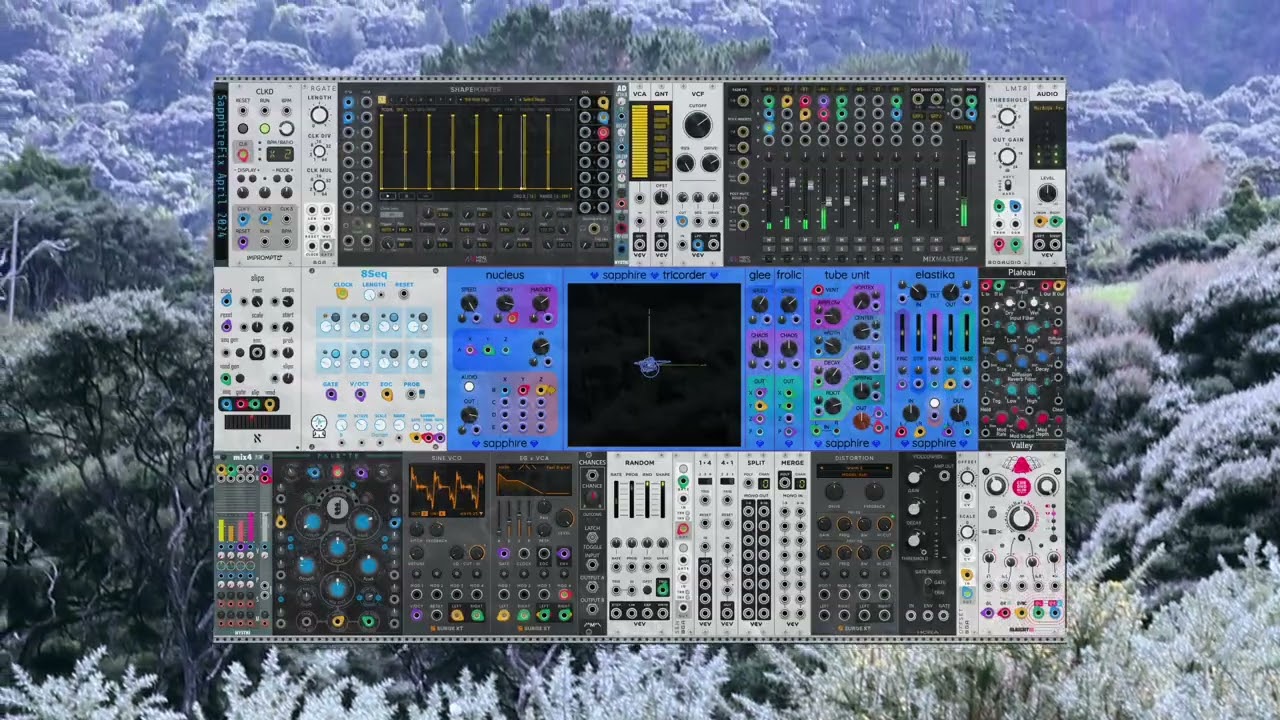Enable Follower GATE mode switch

(928, 582)
